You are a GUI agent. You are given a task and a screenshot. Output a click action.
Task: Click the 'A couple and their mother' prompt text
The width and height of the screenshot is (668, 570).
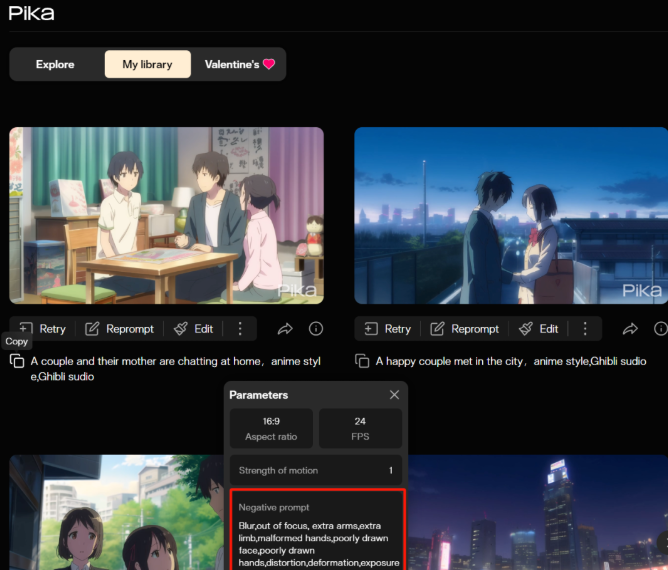click(176, 368)
